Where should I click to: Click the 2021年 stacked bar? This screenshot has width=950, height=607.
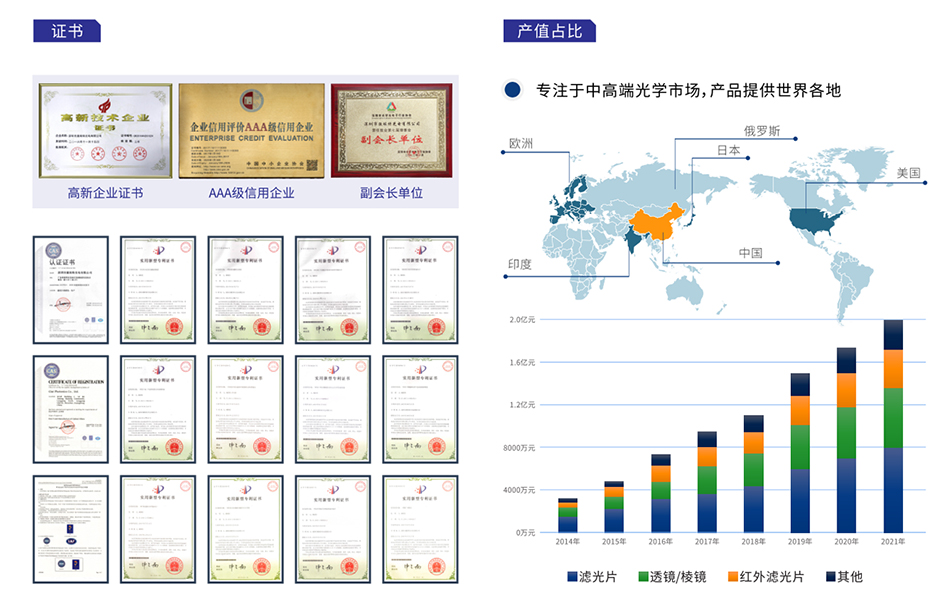point(893,427)
